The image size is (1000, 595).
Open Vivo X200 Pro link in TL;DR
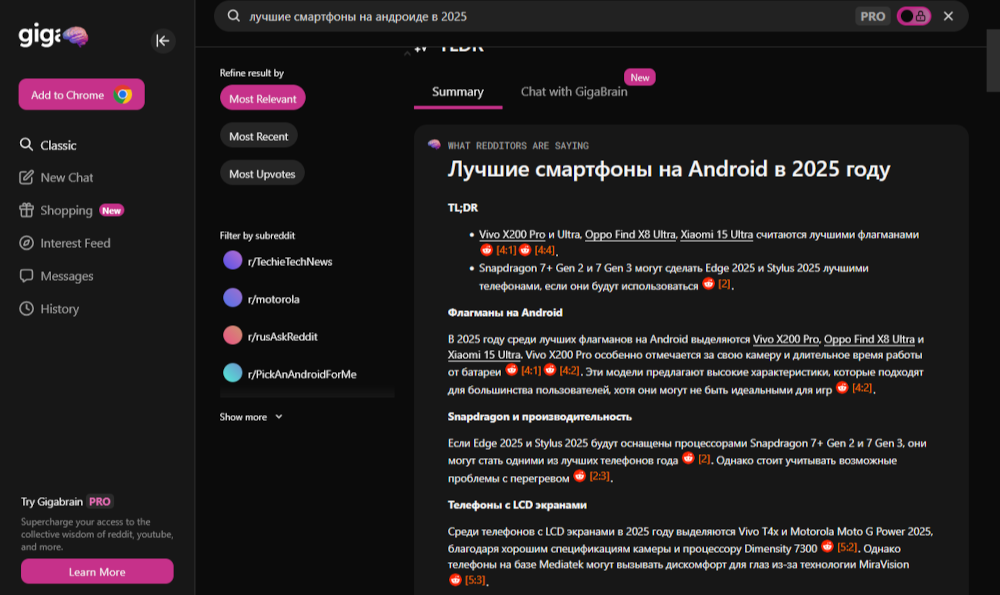512,235
